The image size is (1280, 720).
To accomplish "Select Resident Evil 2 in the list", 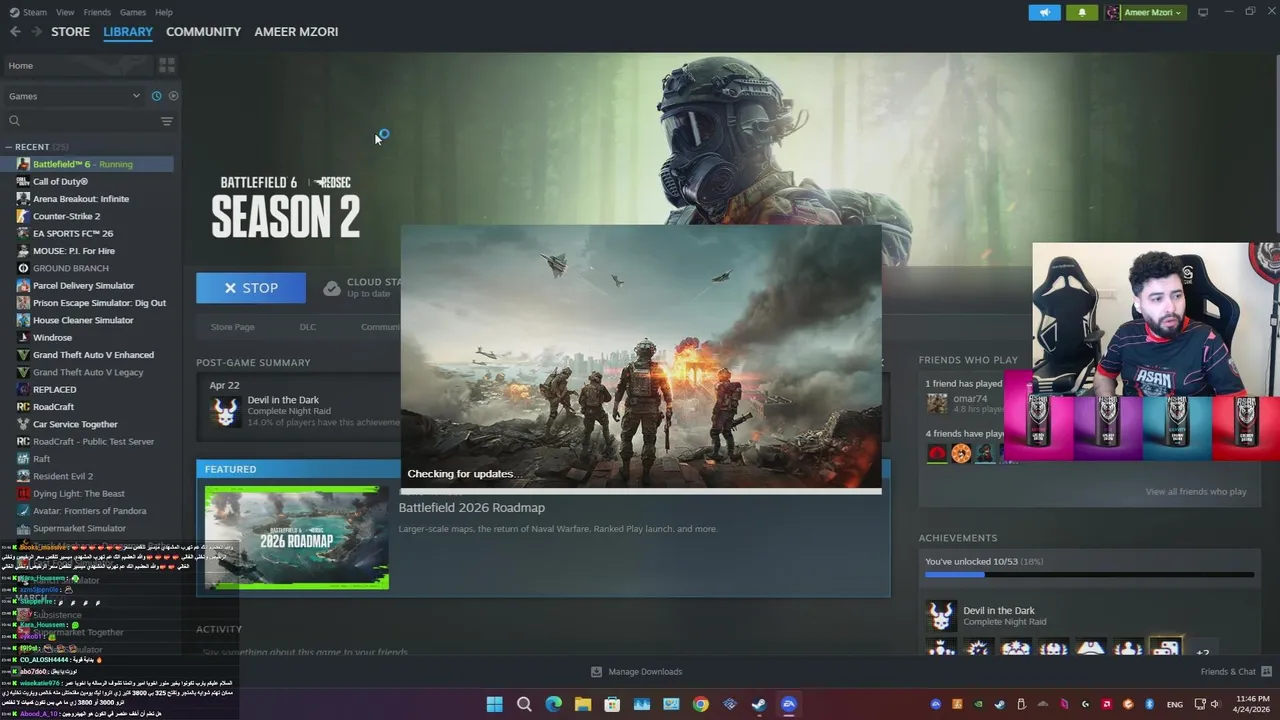I will [62, 476].
